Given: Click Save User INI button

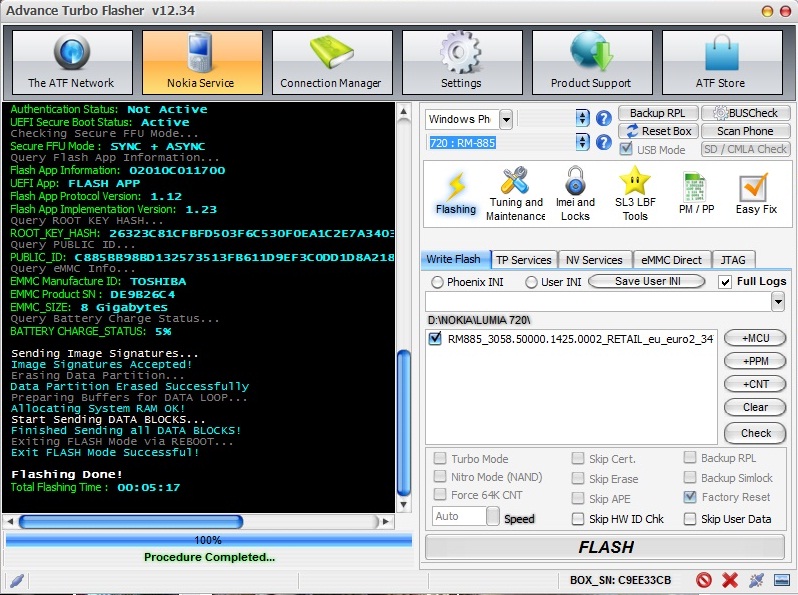Looking at the screenshot, I should (x=647, y=281).
